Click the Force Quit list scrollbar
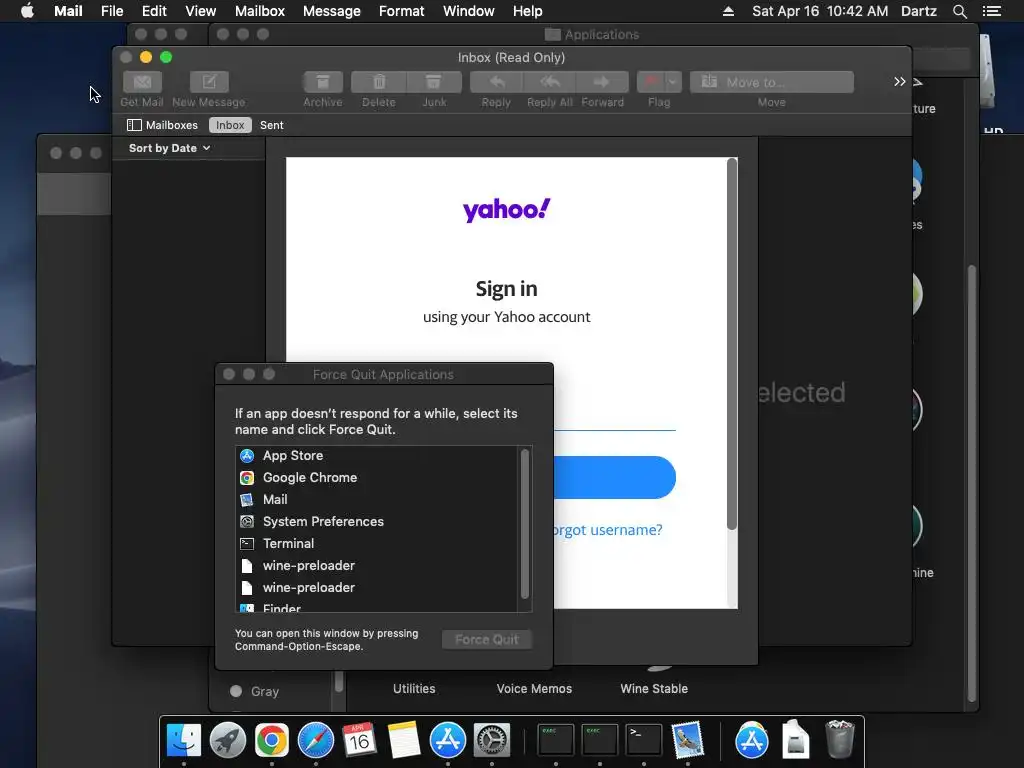 [x=524, y=524]
